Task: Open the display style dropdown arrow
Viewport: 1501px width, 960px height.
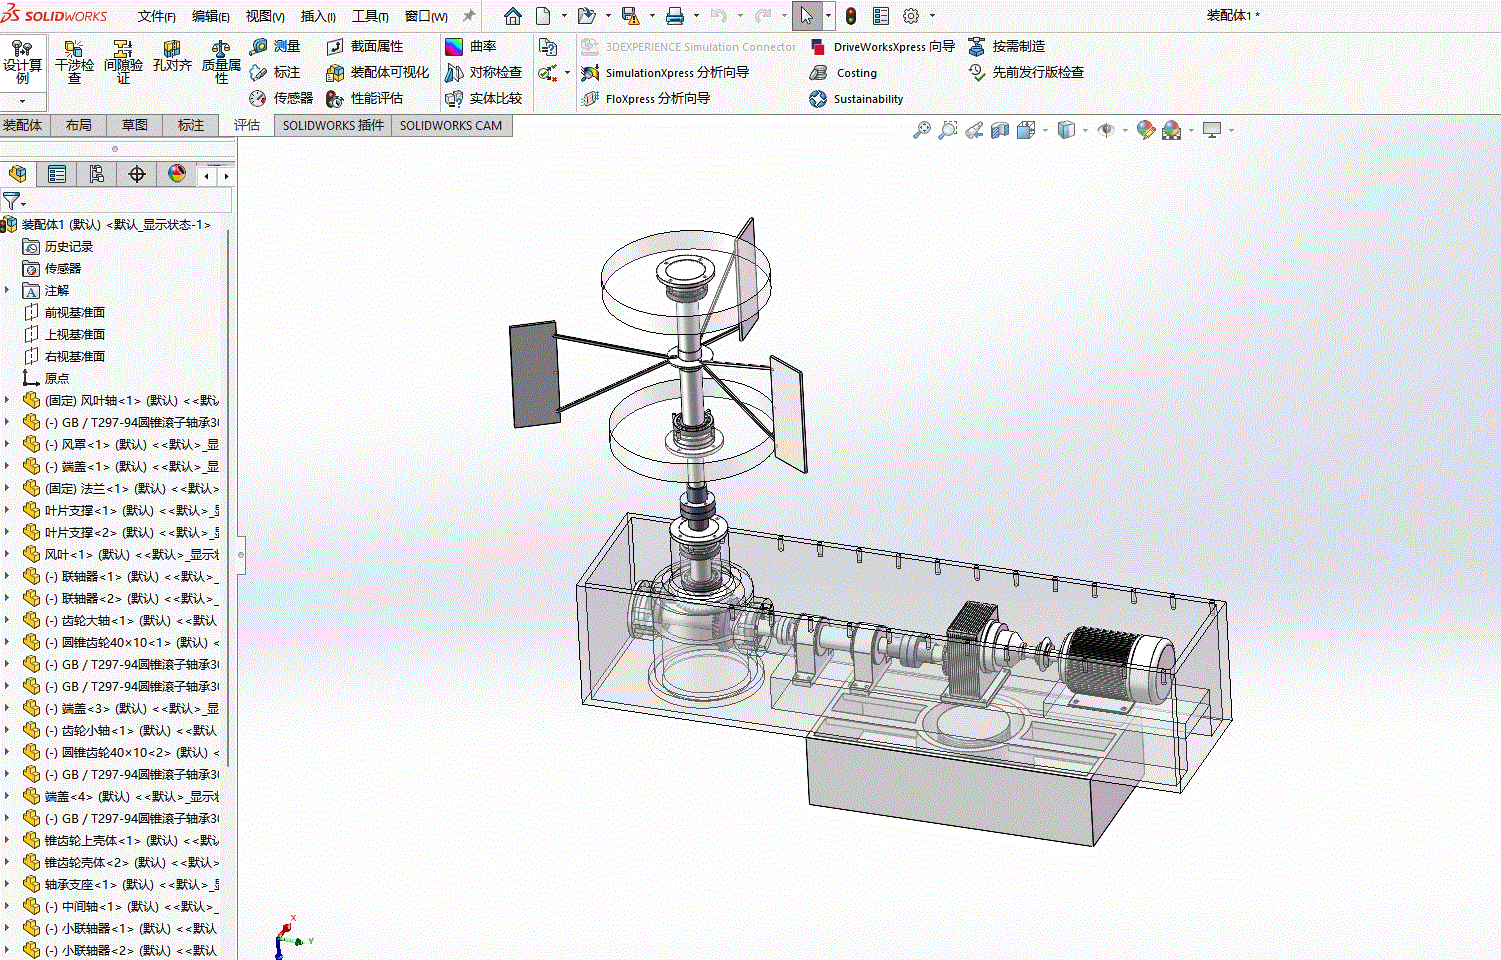Action: click(x=1085, y=130)
